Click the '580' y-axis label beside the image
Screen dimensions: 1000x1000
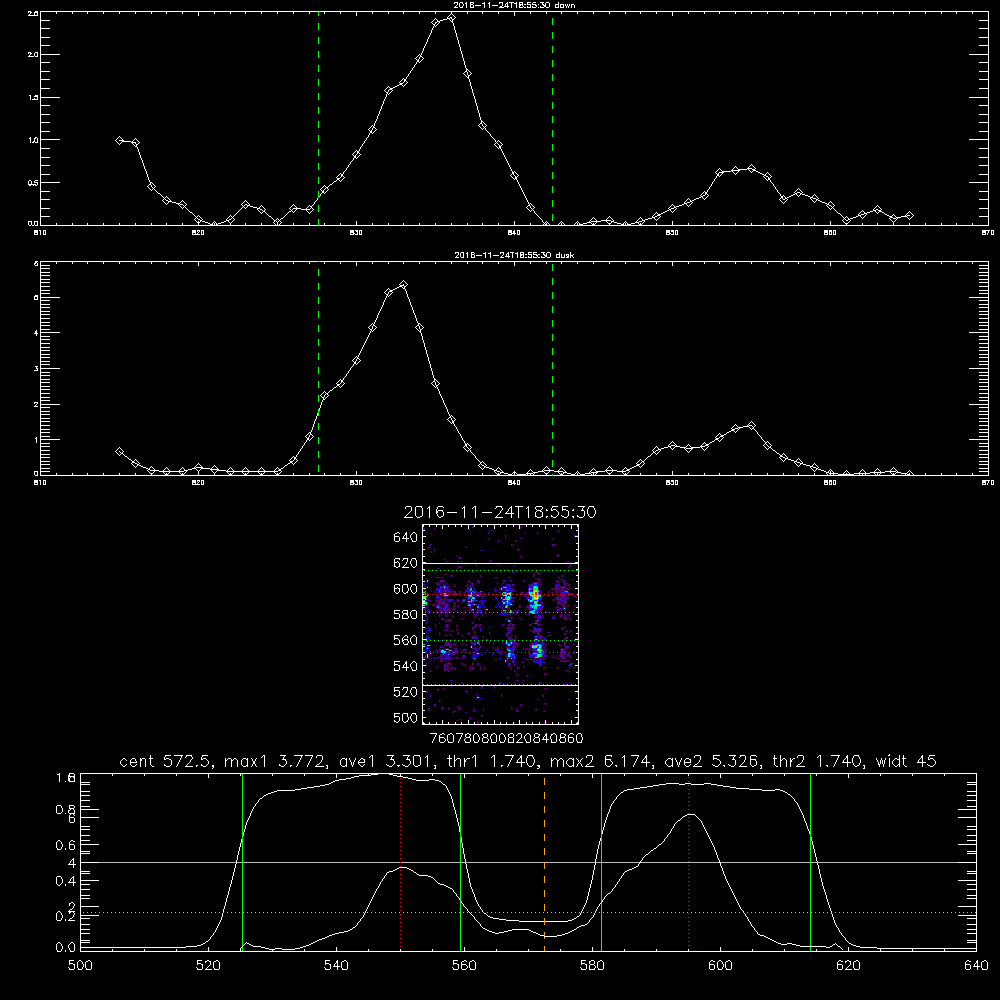405,614
